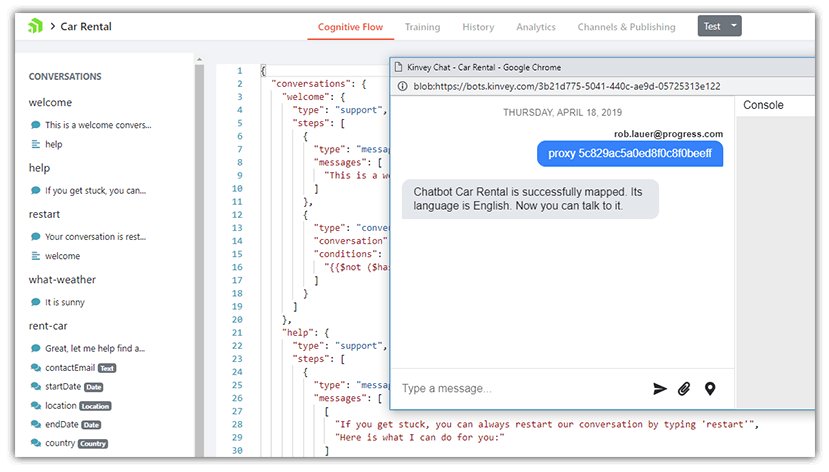Viewport: 829px width, 472px height.
Task: Click the Test button
Action: (x=712, y=26)
